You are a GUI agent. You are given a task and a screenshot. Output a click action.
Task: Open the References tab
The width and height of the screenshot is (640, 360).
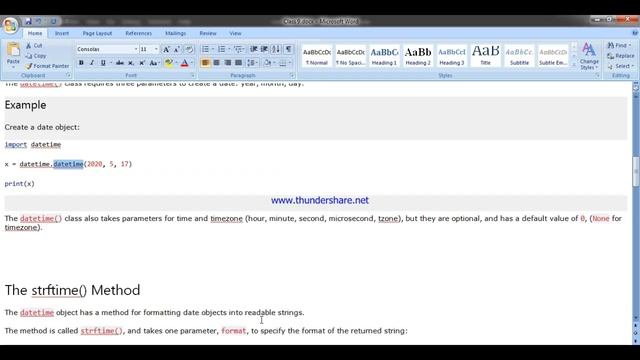(x=138, y=33)
